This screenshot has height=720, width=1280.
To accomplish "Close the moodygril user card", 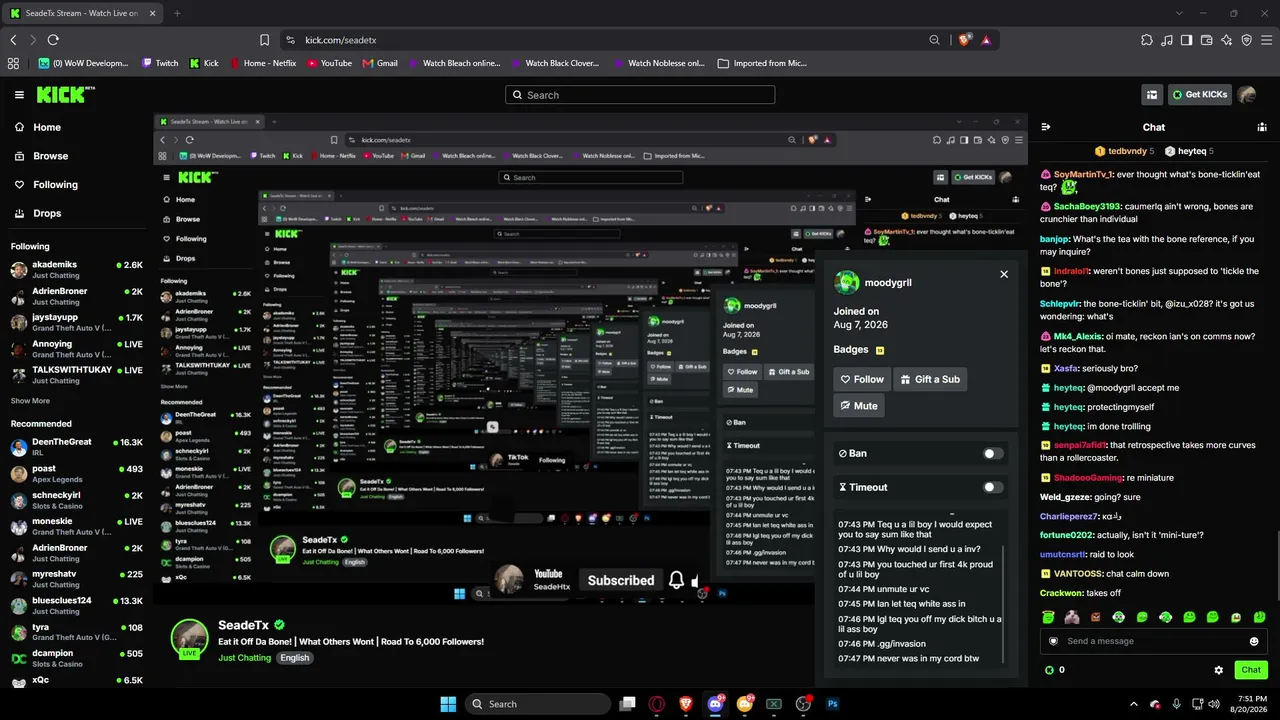I will [1004, 274].
